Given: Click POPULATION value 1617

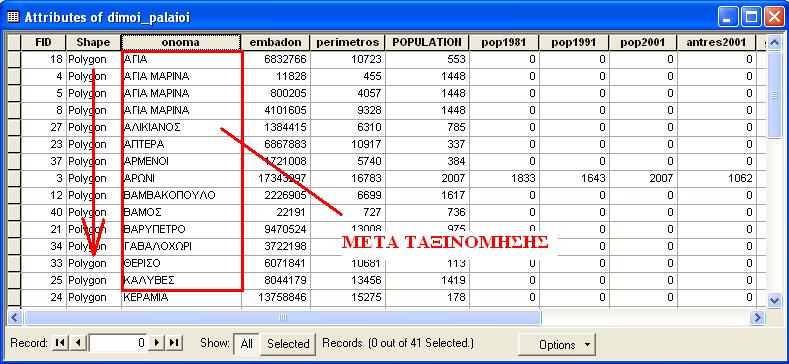Looking at the screenshot, I should coord(427,195).
